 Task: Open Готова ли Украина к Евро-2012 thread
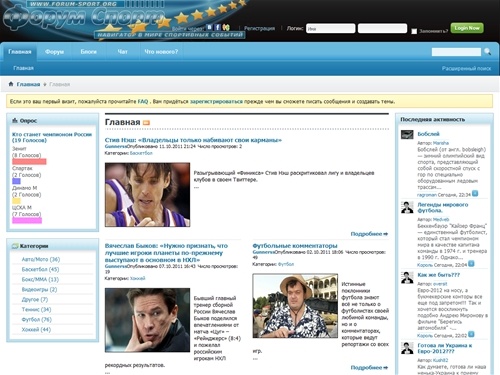pos(445,348)
